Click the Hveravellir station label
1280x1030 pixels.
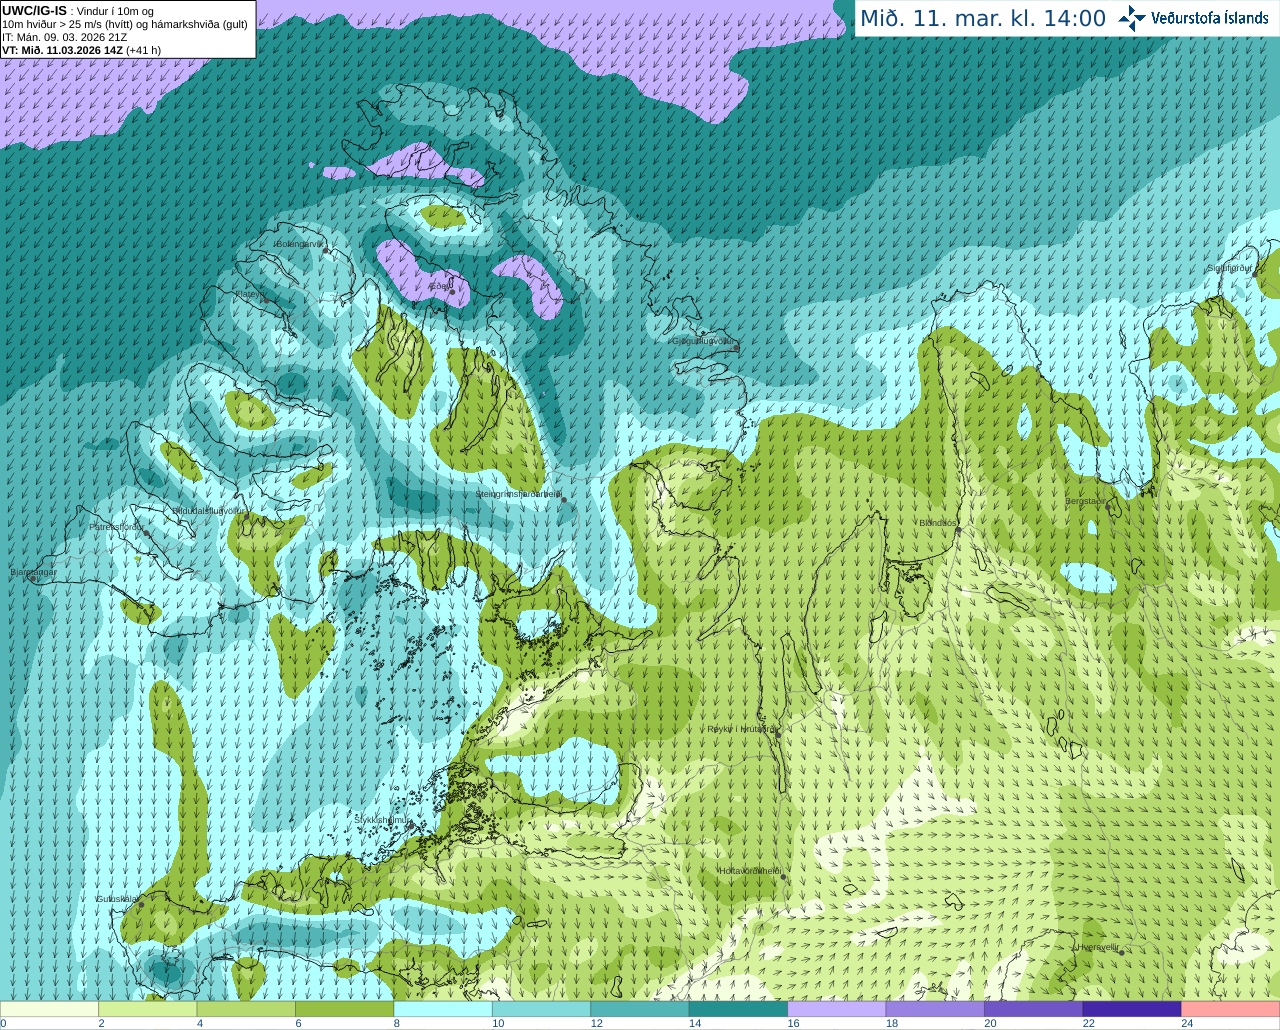[x=1097, y=947]
